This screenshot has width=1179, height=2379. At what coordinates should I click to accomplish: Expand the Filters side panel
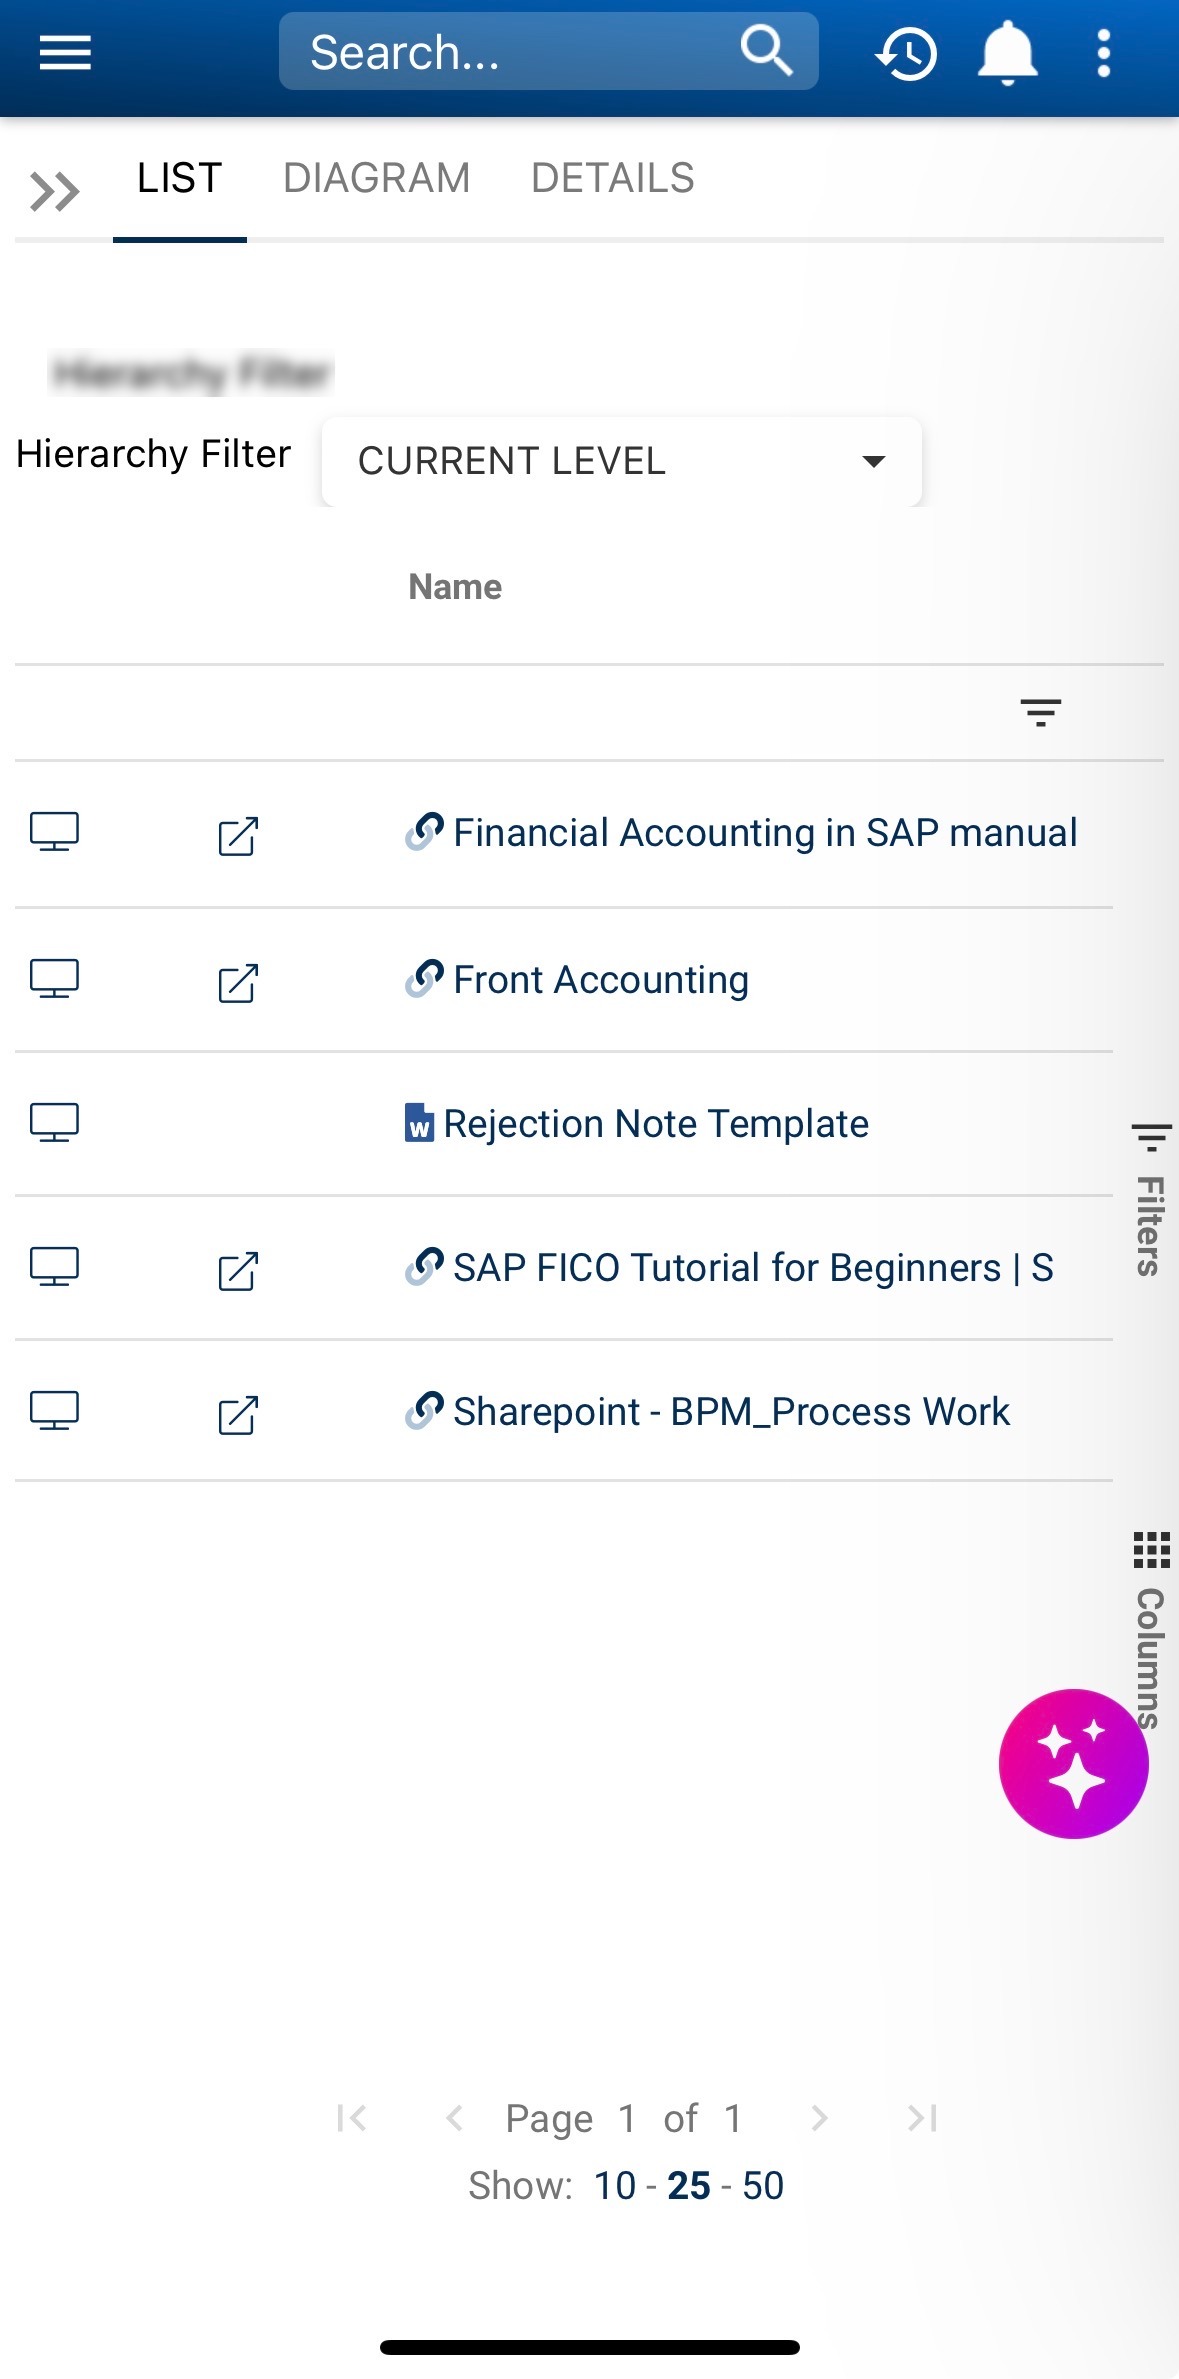(x=1150, y=1201)
